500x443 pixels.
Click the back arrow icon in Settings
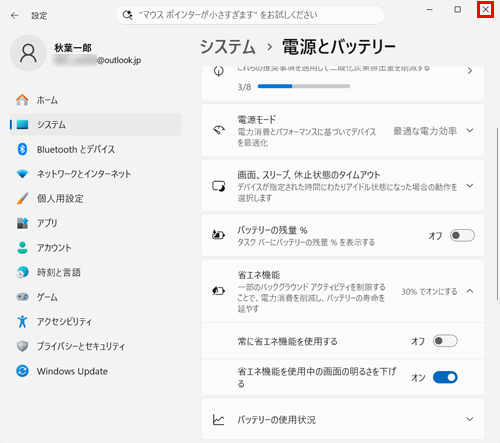[14, 15]
